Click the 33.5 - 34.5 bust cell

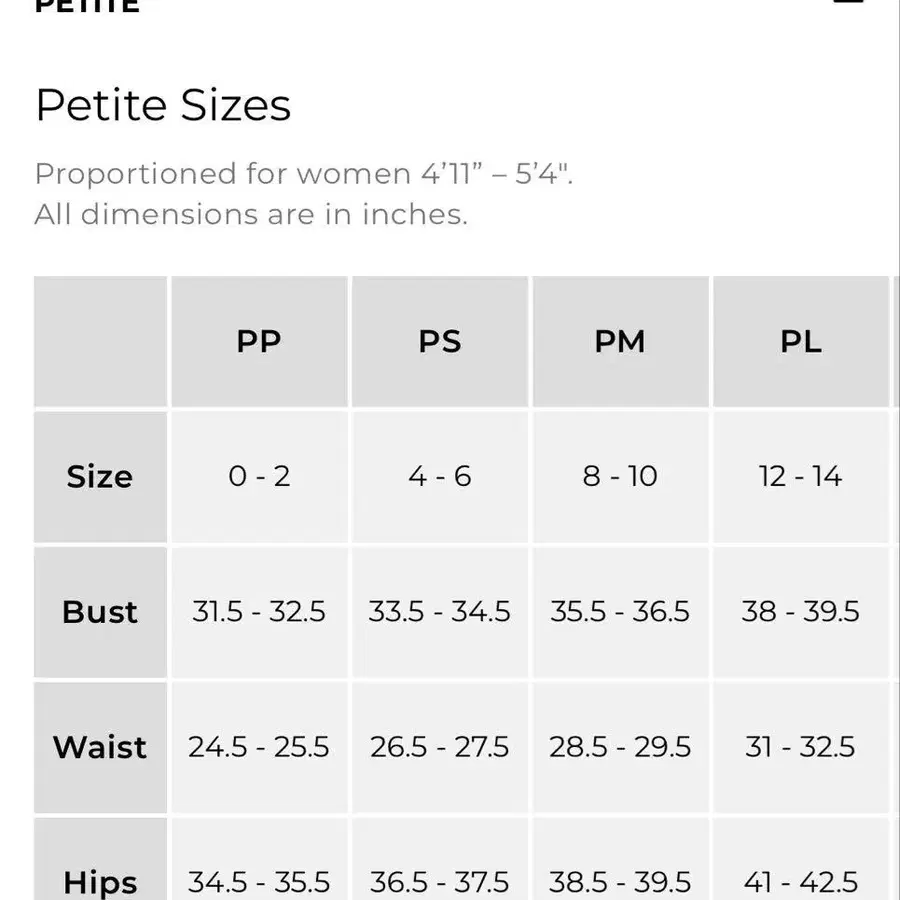(x=440, y=612)
